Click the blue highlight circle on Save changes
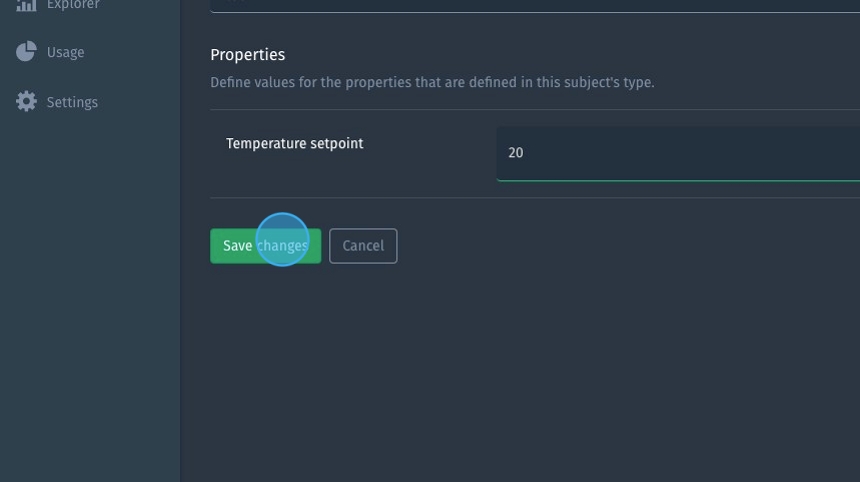The image size is (860, 482). click(282, 240)
